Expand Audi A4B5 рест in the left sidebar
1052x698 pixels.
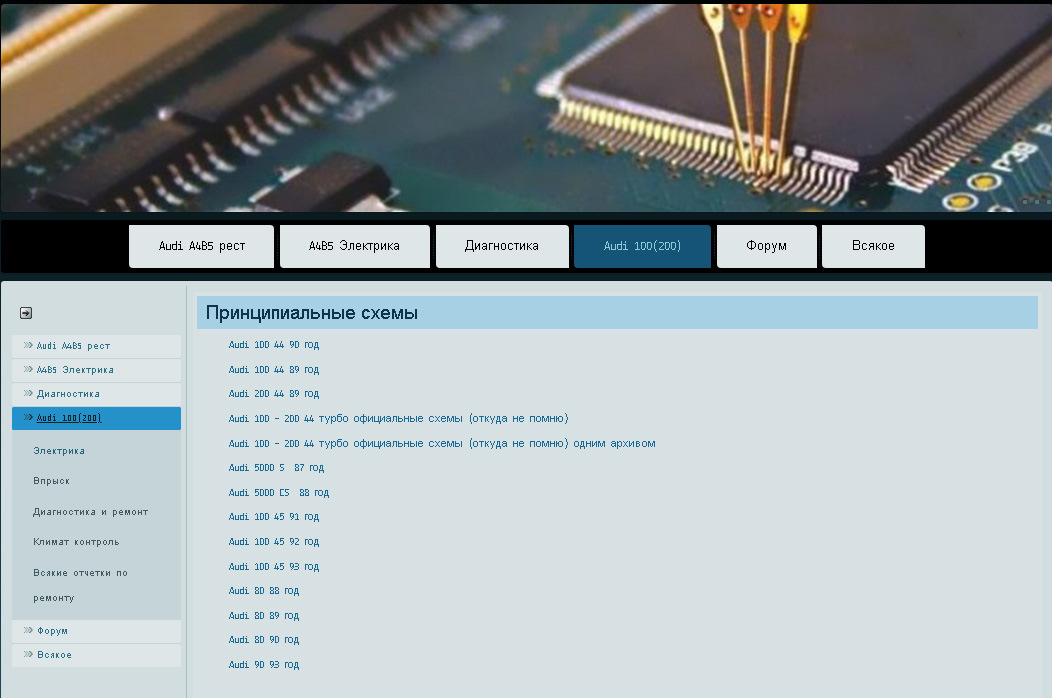[x=73, y=346]
